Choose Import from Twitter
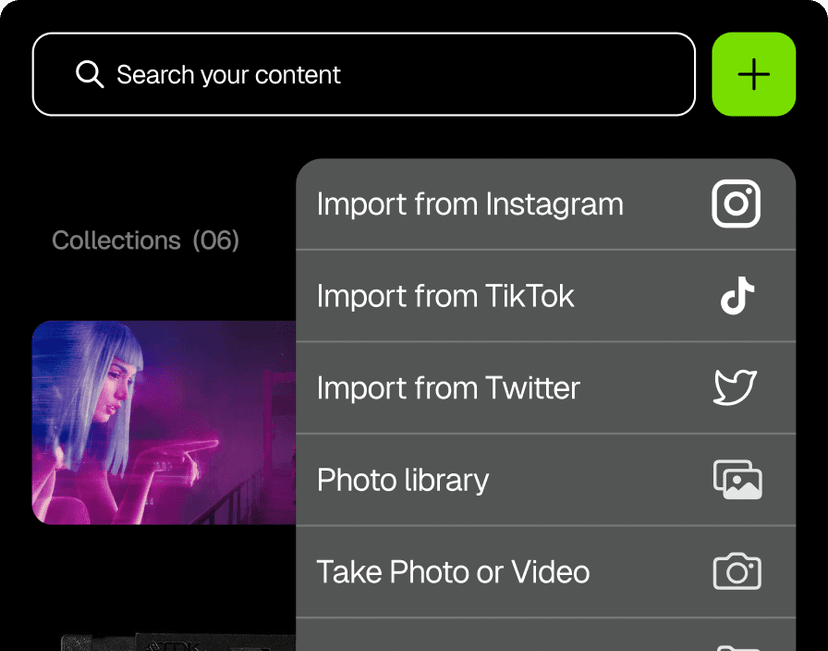Screen dimensions: 828x651 coord(448,387)
